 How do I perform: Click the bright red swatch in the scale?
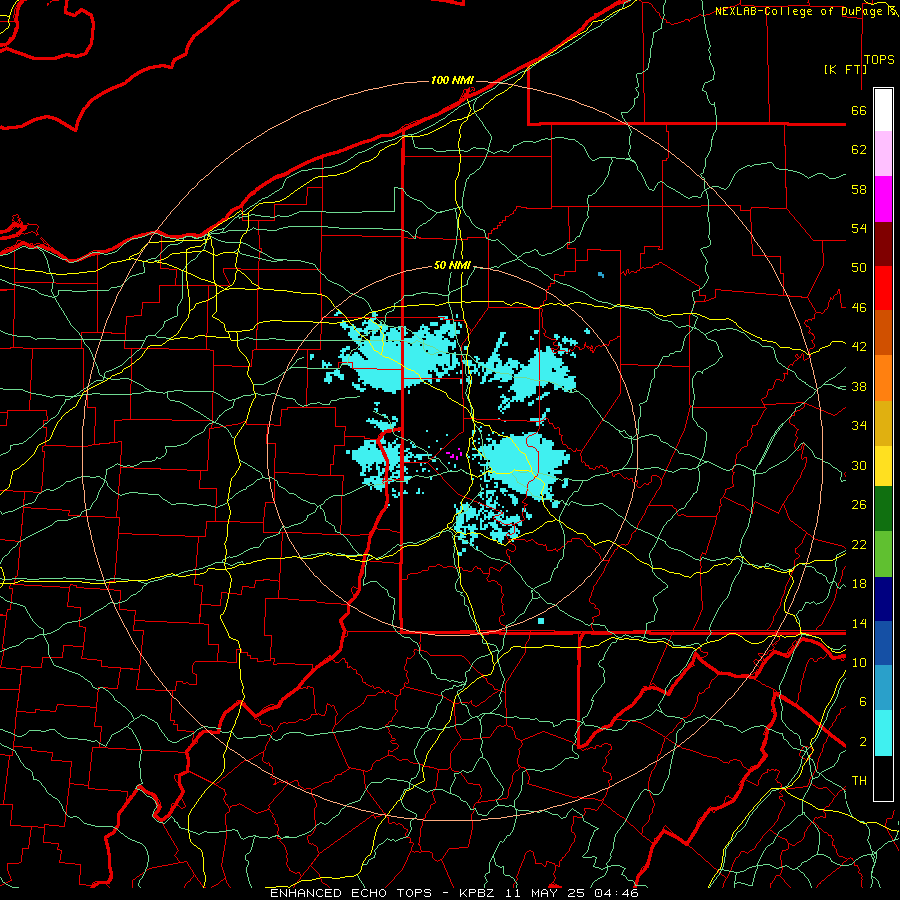click(x=883, y=288)
